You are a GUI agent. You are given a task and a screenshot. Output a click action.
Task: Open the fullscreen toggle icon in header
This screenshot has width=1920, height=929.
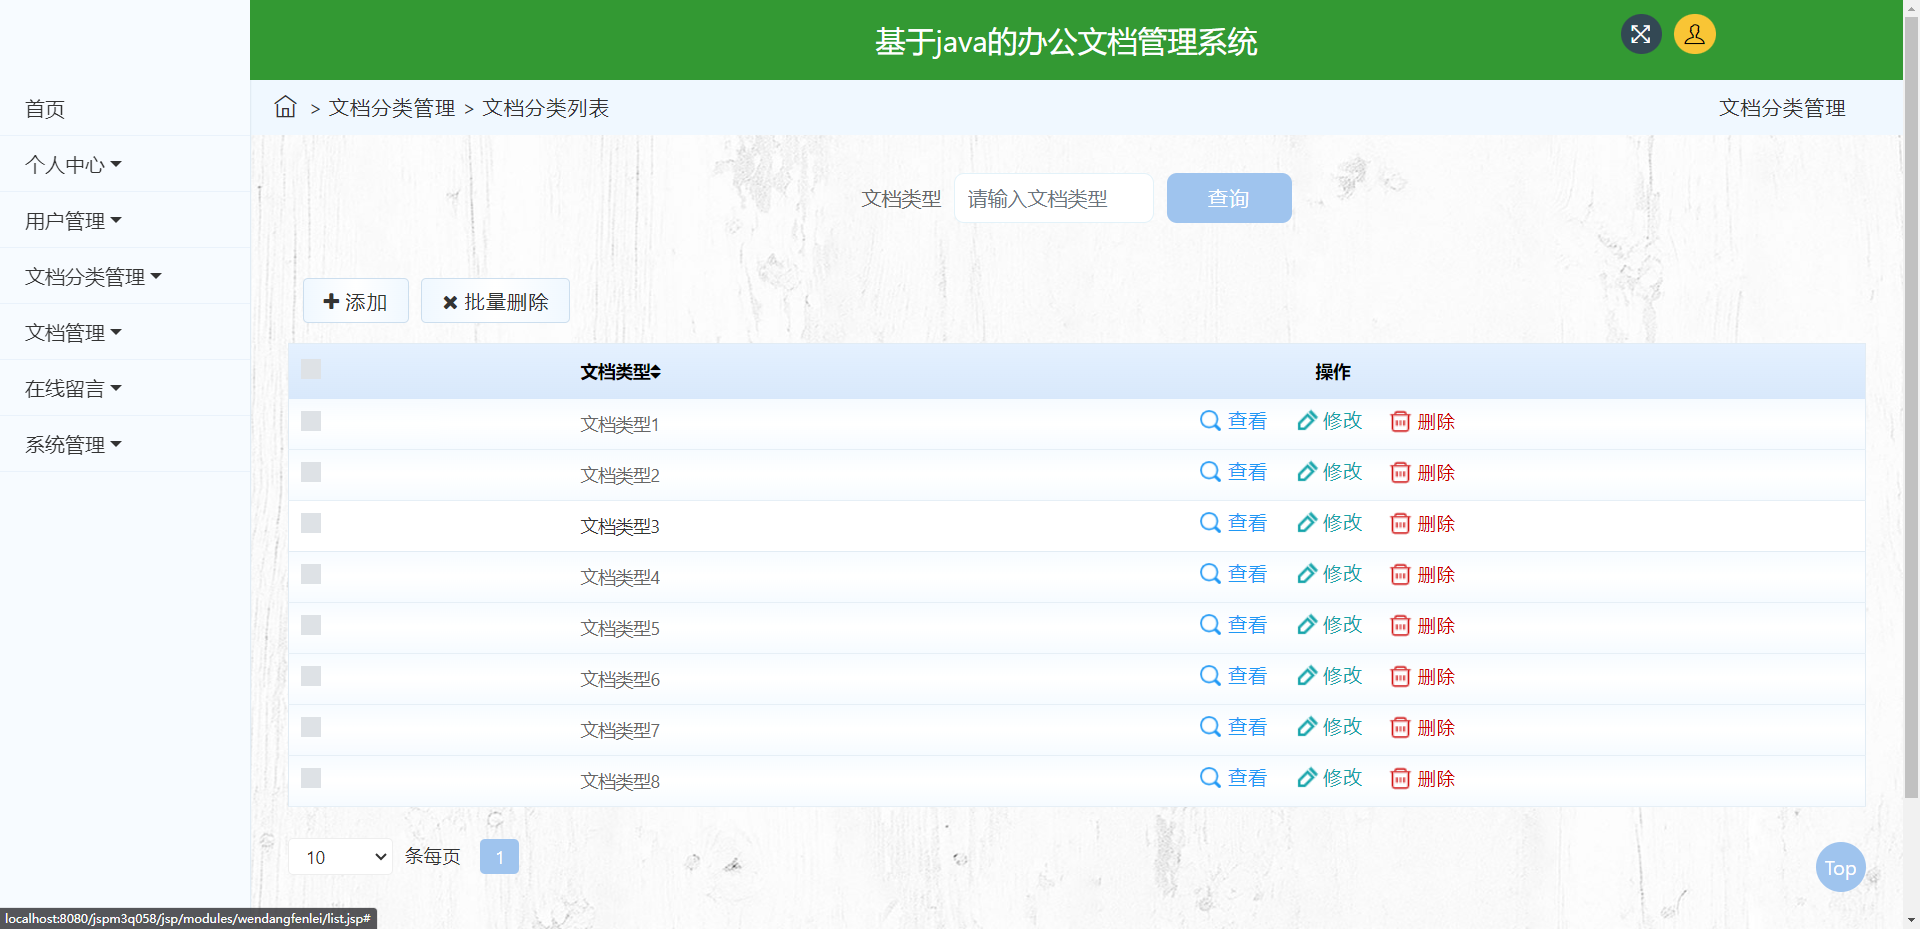pos(1640,33)
